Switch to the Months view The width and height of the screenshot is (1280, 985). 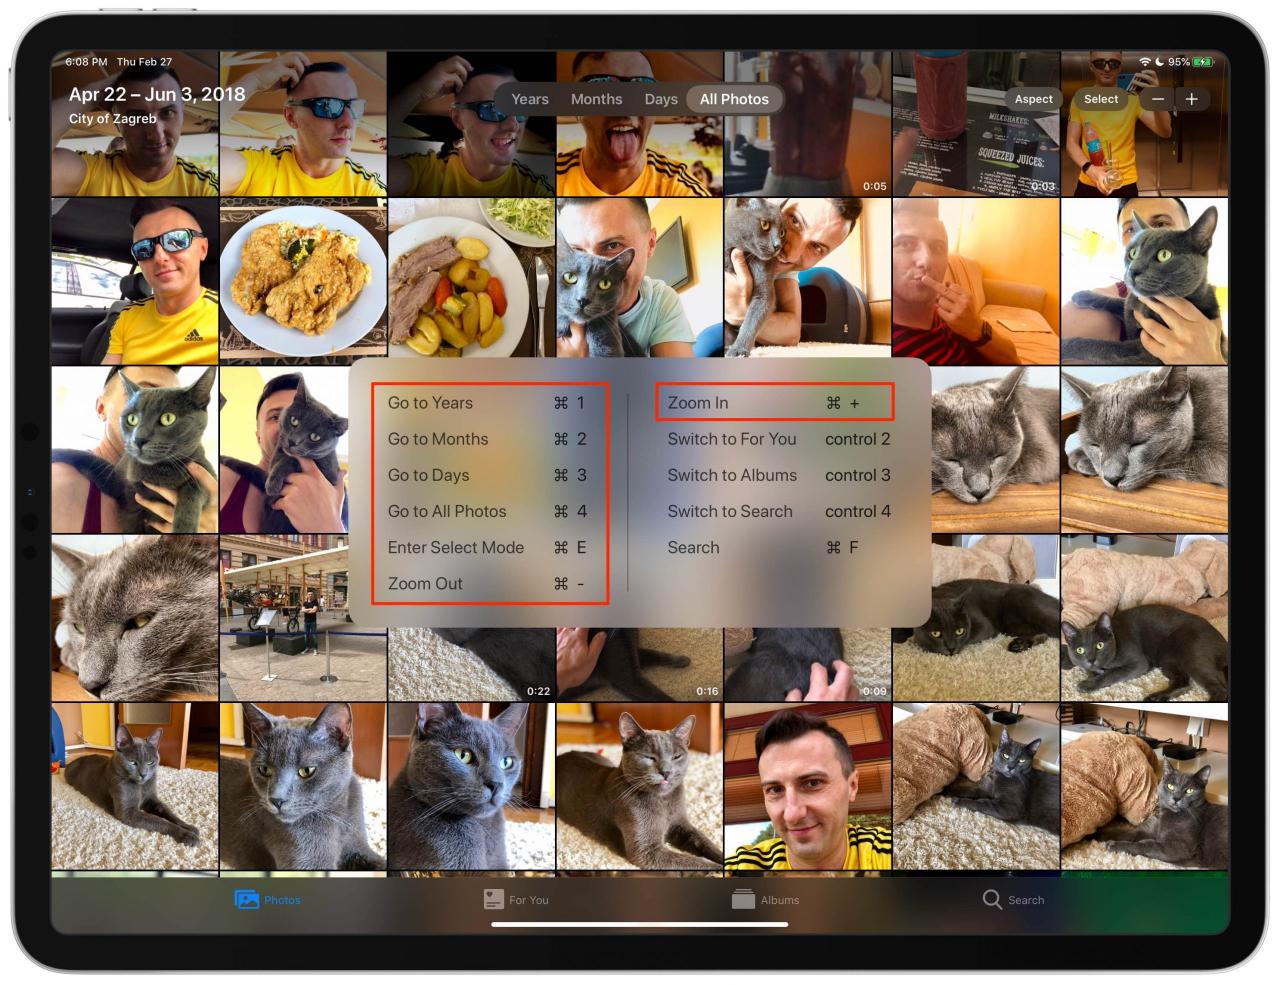[x=596, y=99]
